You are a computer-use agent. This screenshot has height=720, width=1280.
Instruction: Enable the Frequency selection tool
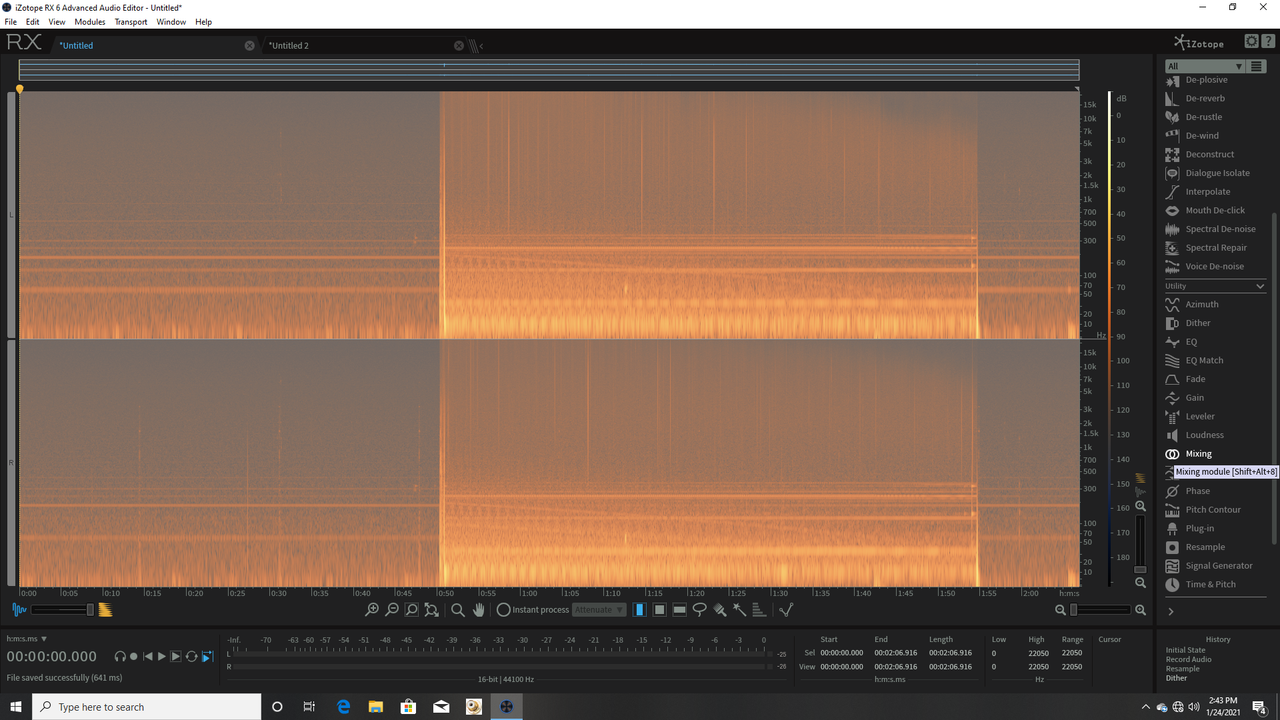pos(679,610)
